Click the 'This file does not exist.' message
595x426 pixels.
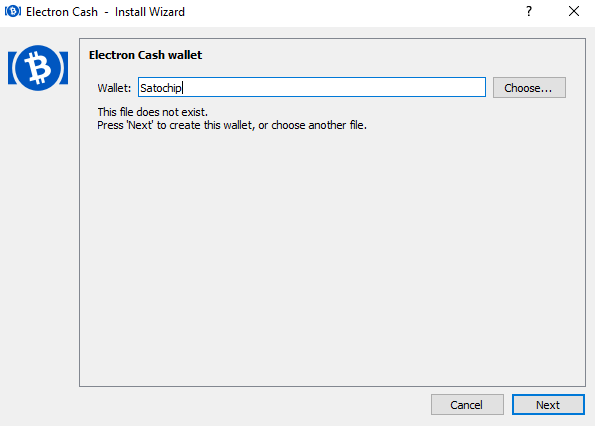(153, 112)
